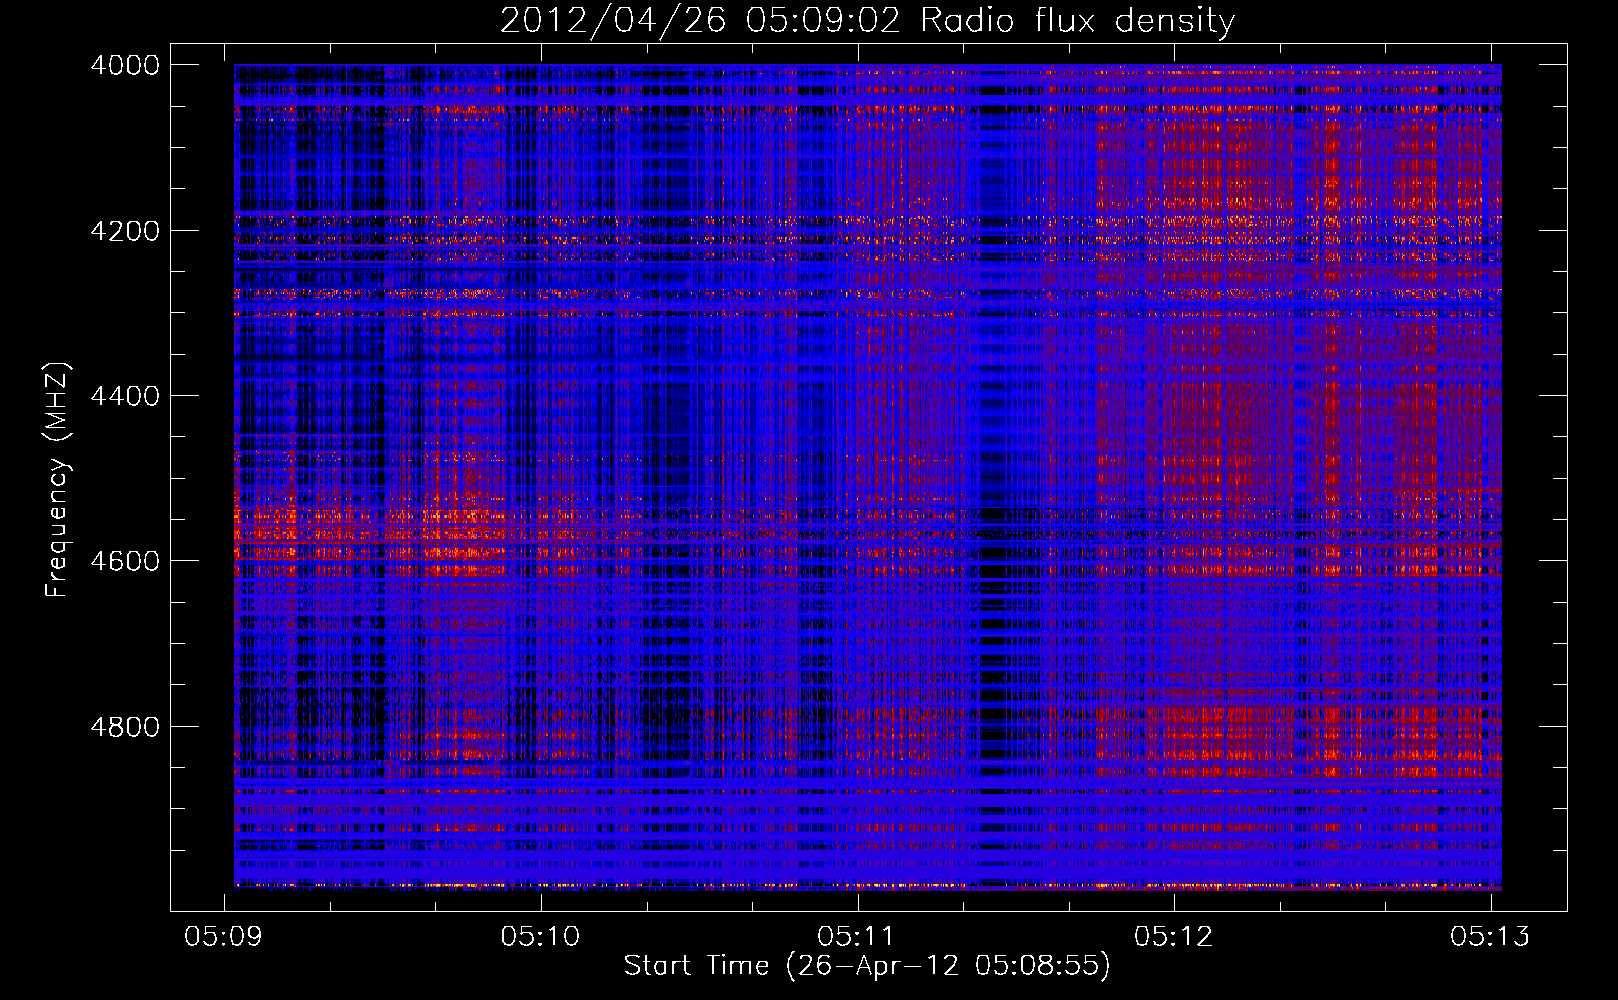Click the 05:13 time axis label
Image resolution: width=1618 pixels, height=1000 pixels.
(1491, 936)
